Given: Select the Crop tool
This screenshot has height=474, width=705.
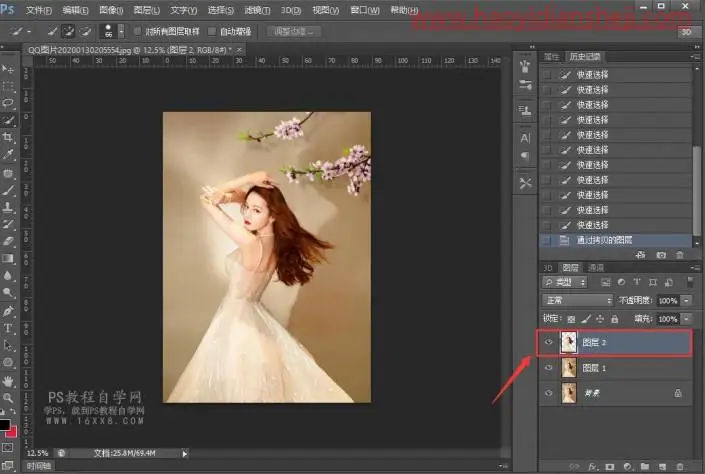Looking at the screenshot, I should (8, 137).
